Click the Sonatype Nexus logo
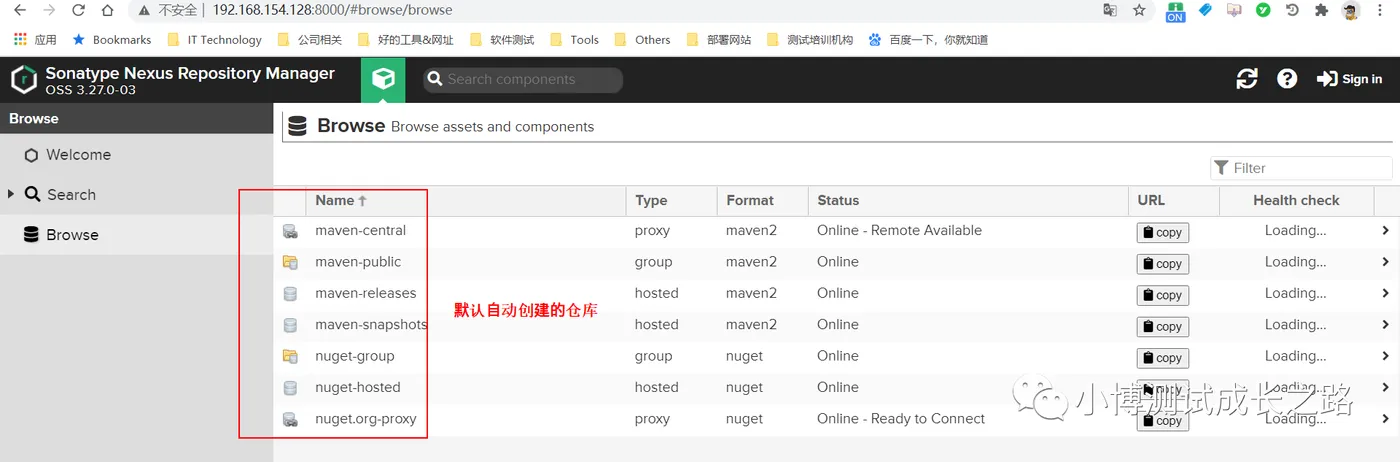This screenshot has height=462, width=1400. point(24,79)
